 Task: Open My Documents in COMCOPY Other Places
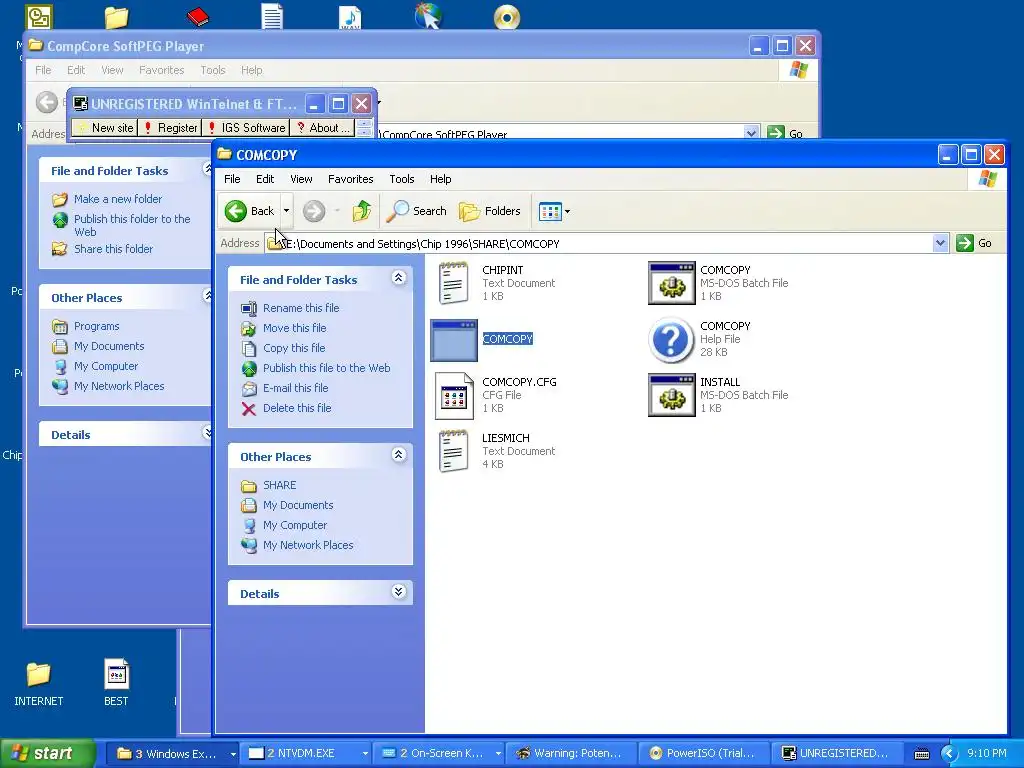click(298, 505)
